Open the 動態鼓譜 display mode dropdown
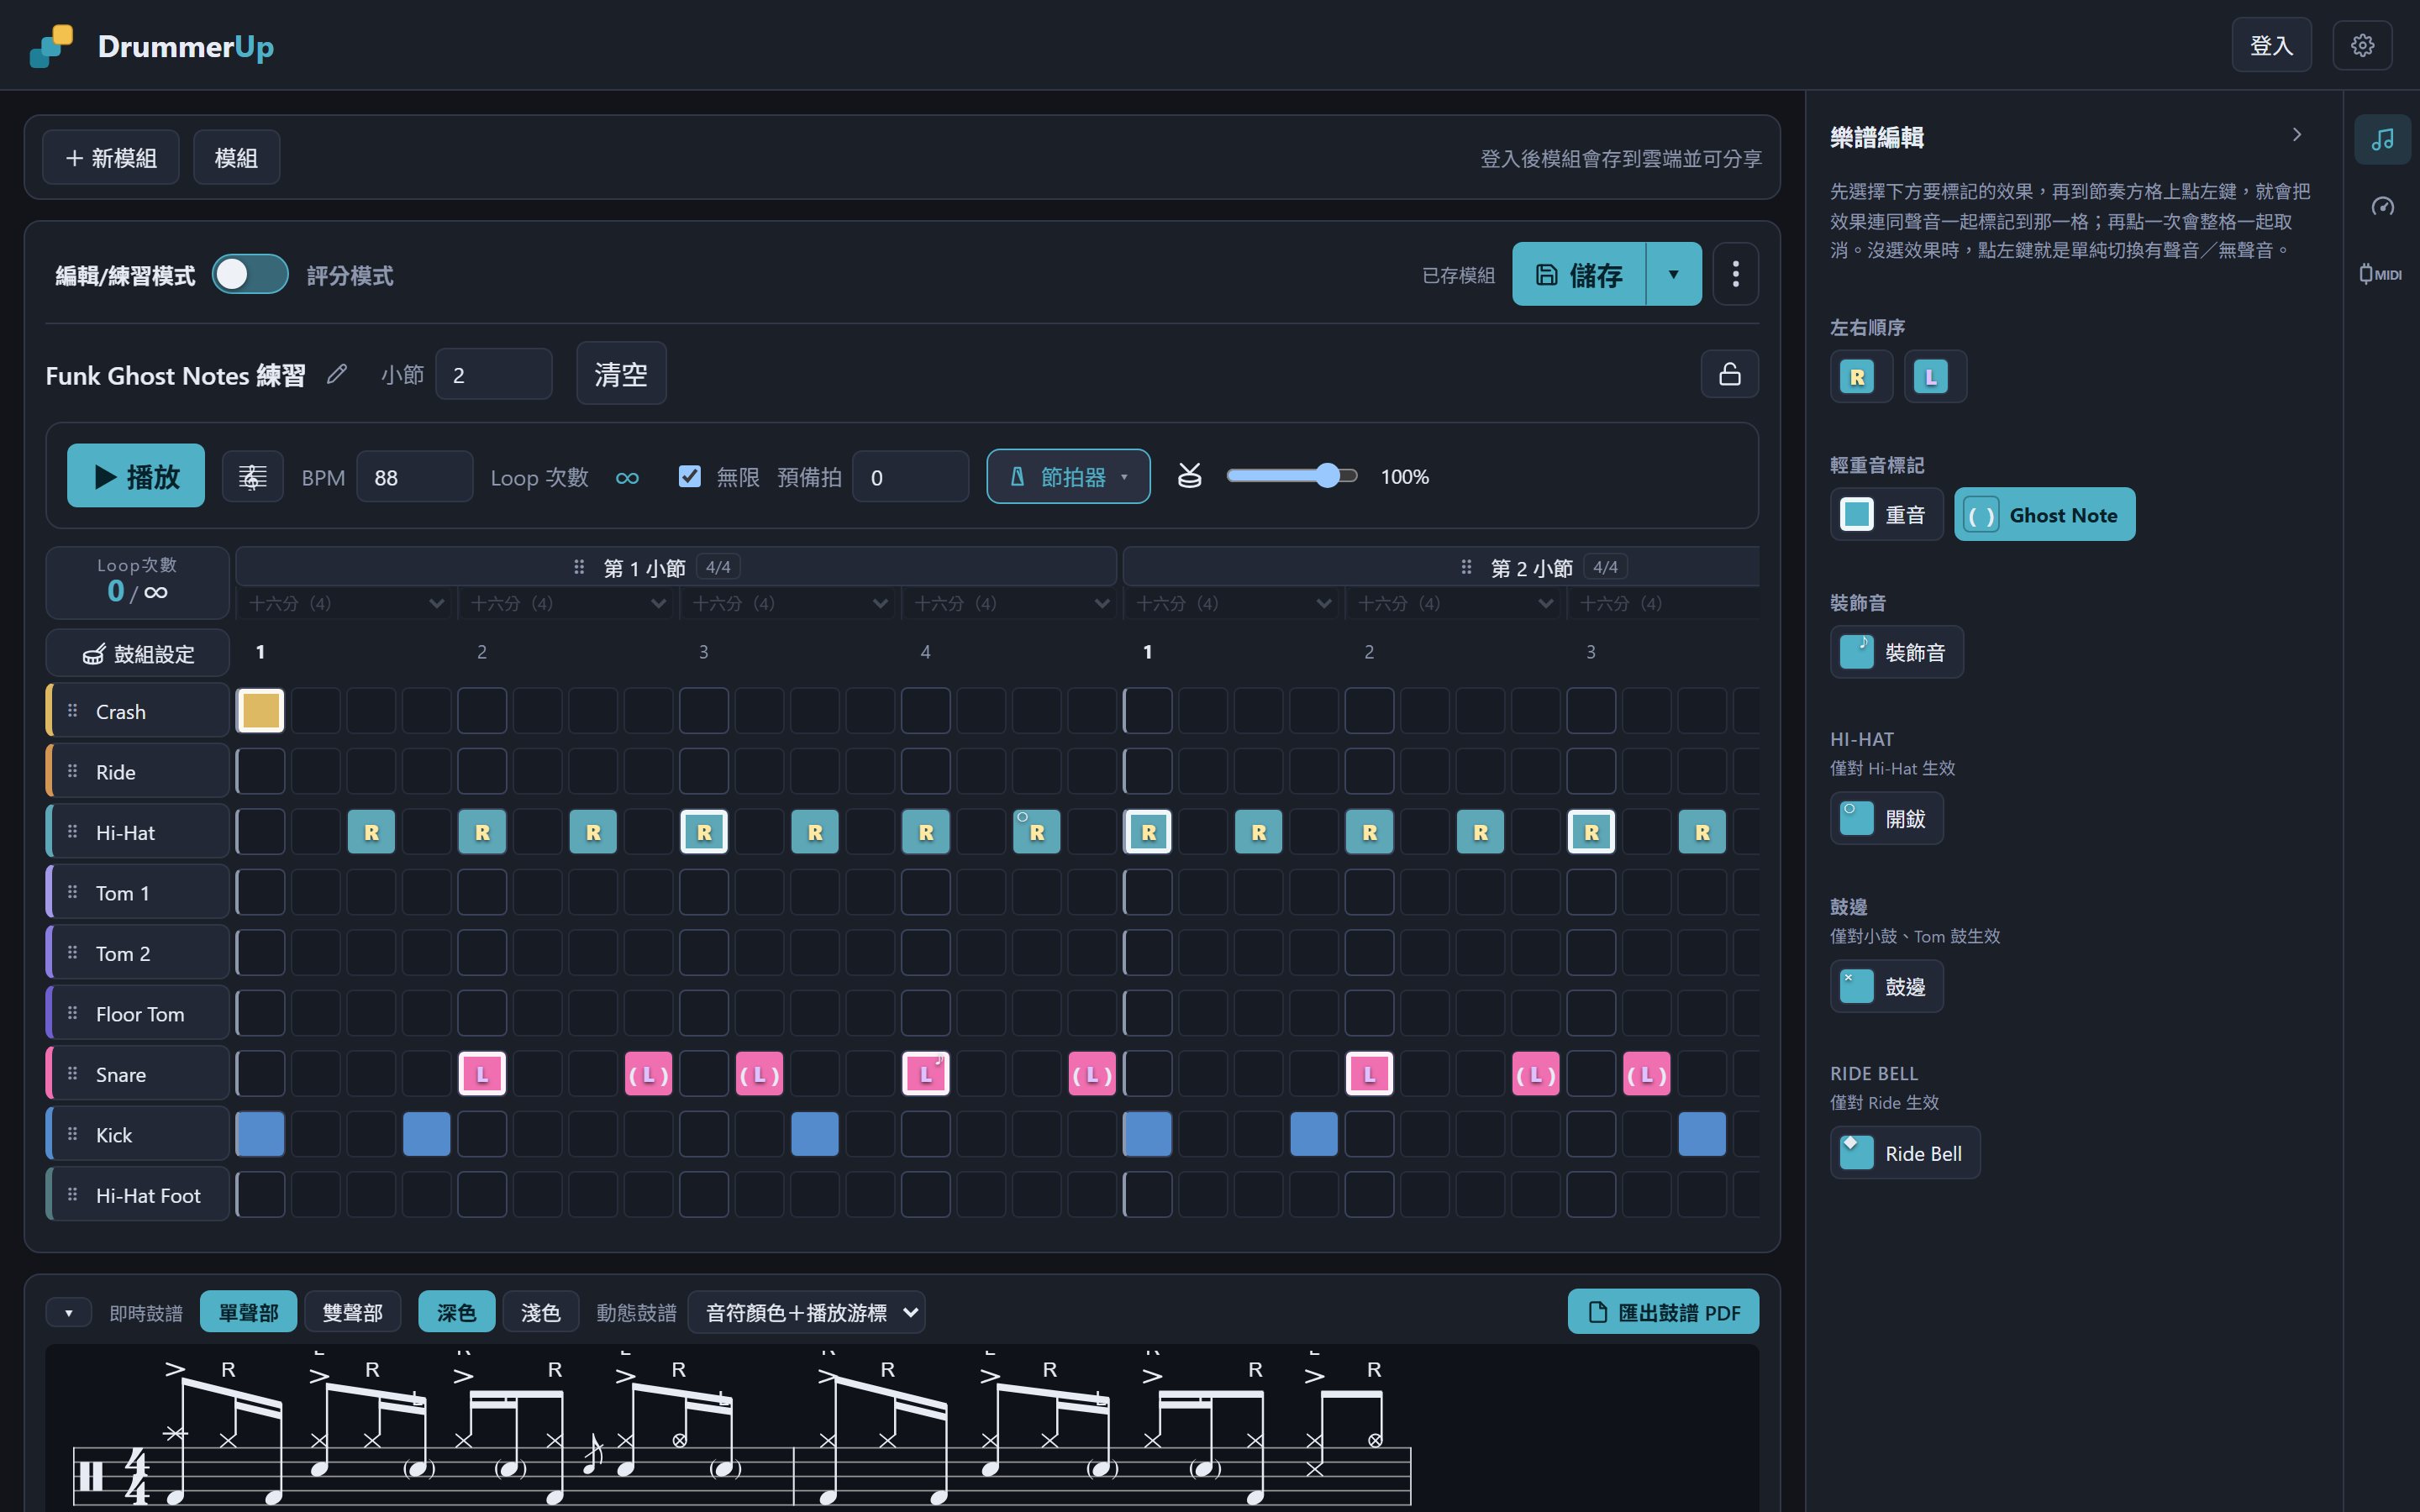Viewport: 2420px width, 1512px height. coord(806,1312)
